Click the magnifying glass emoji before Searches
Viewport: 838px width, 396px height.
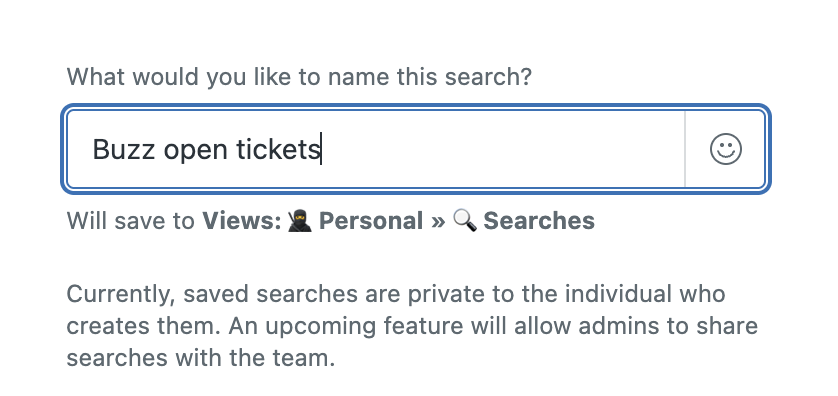pos(464,221)
